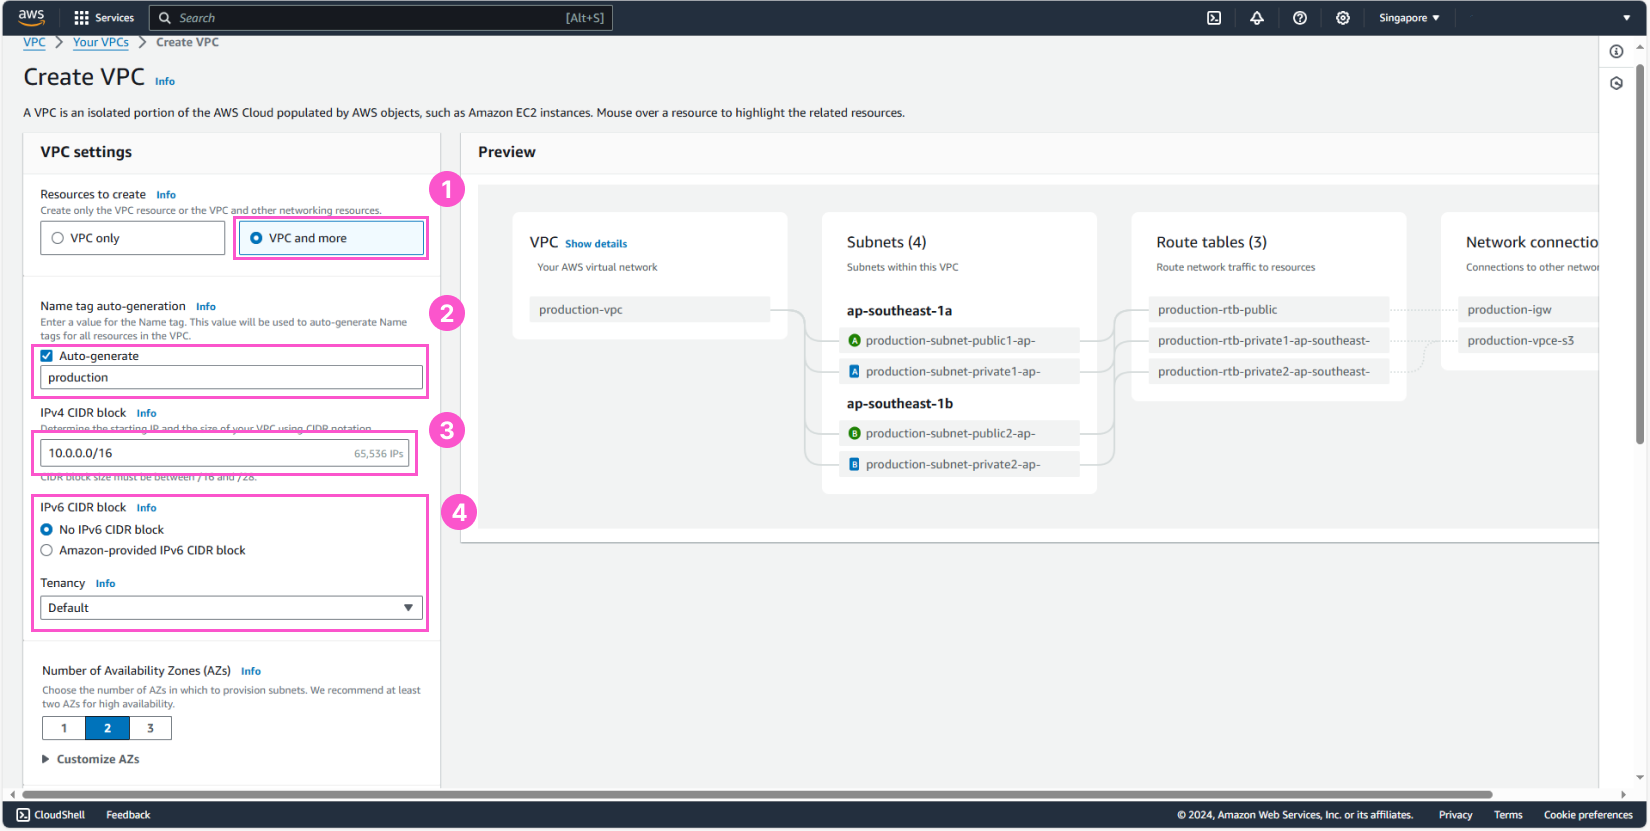Screen dimensions: 1650x831
Task: Click the IPv4 CIDR field 10.0.0.0/16
Action: [224, 453]
